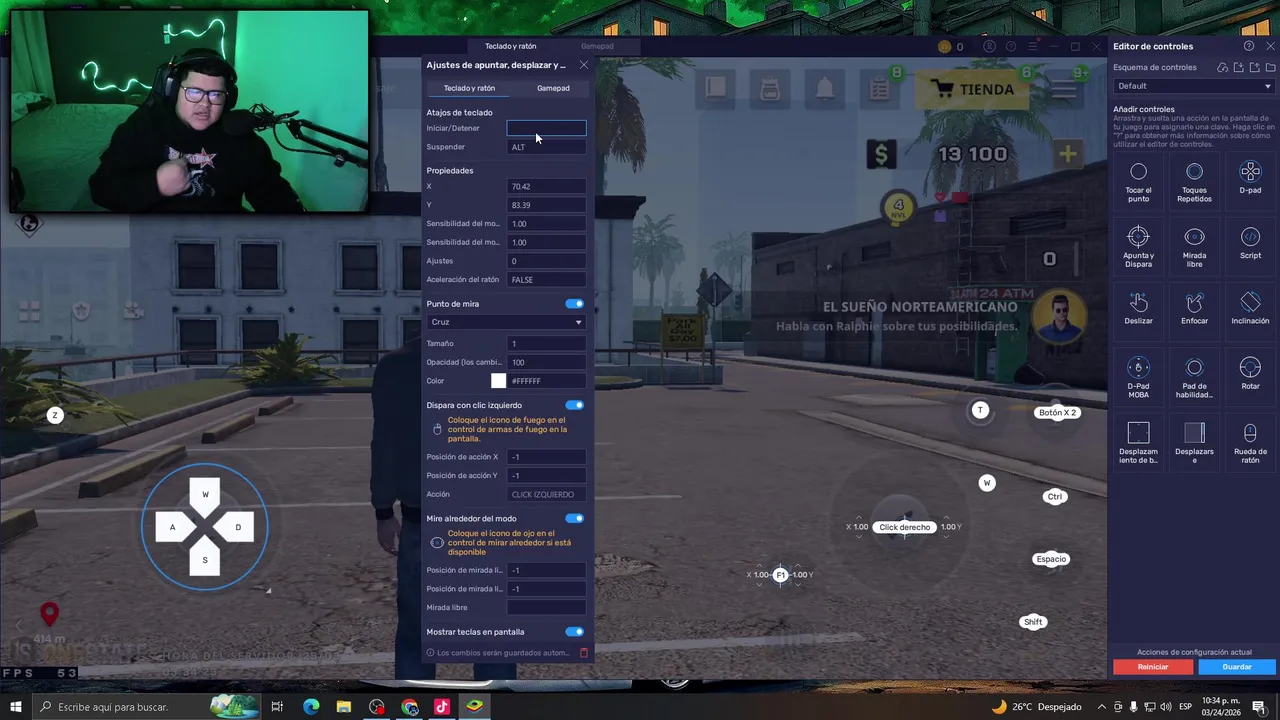Click the Suspender ALT shortcut field

pos(546,147)
